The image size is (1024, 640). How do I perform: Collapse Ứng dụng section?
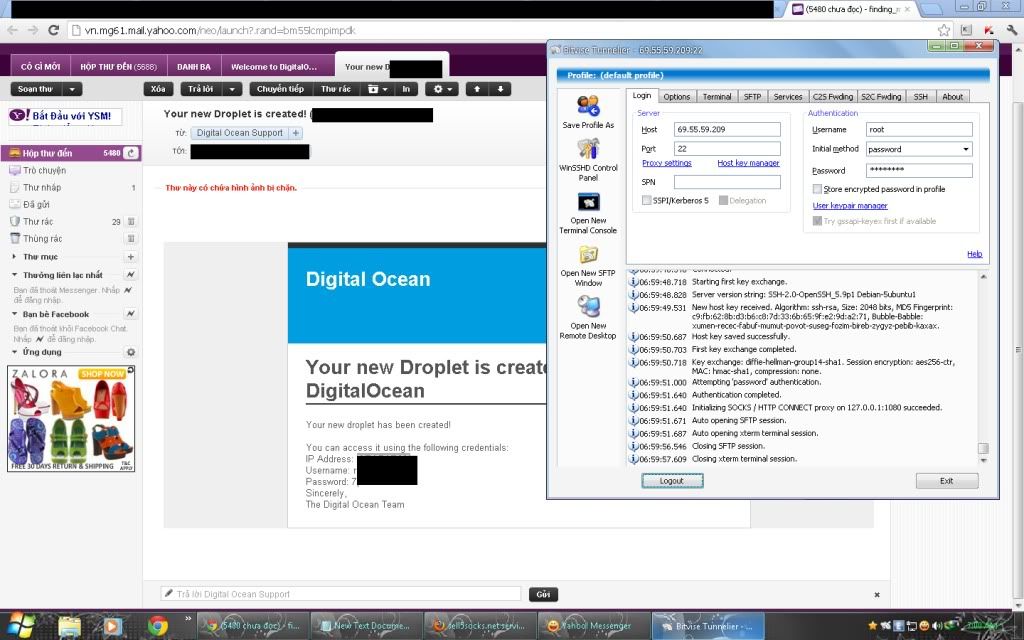[14, 352]
